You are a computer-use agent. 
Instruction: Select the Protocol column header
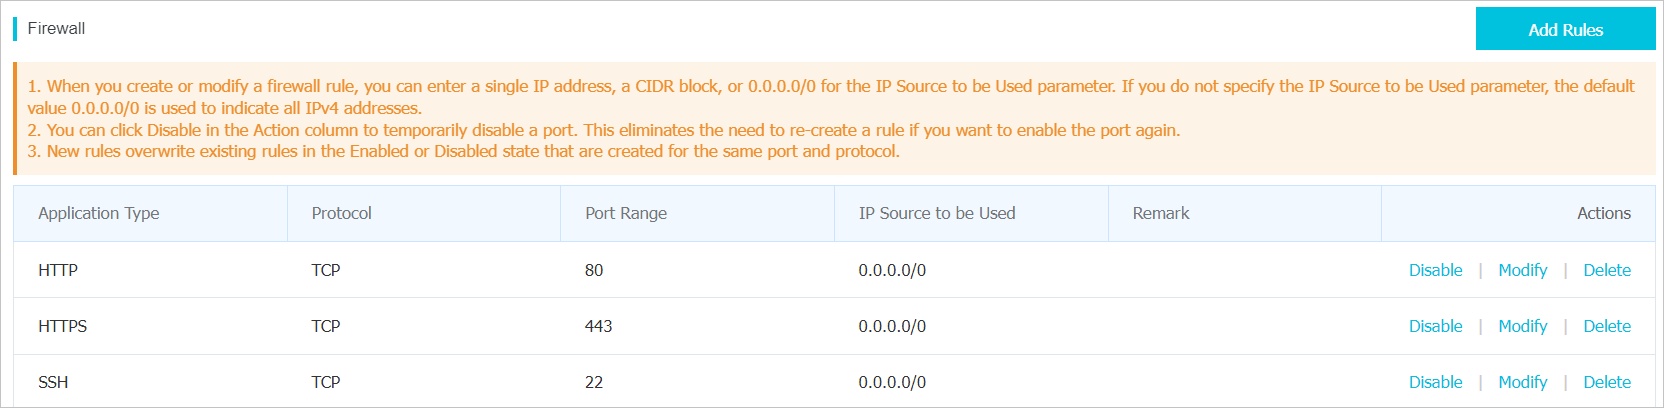pyautogui.click(x=341, y=213)
